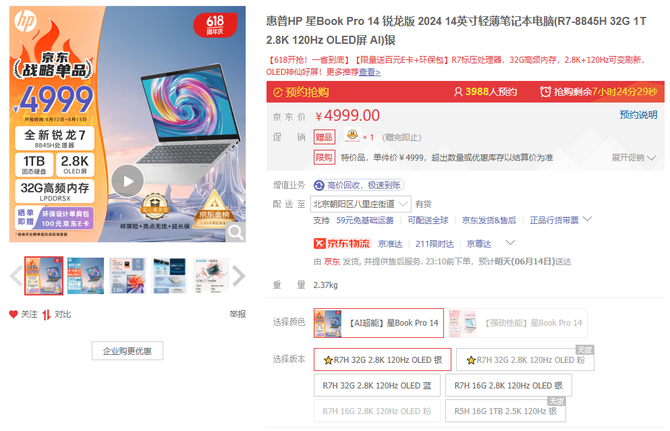Click the gift item icon beside 赠品

[x=352, y=135]
